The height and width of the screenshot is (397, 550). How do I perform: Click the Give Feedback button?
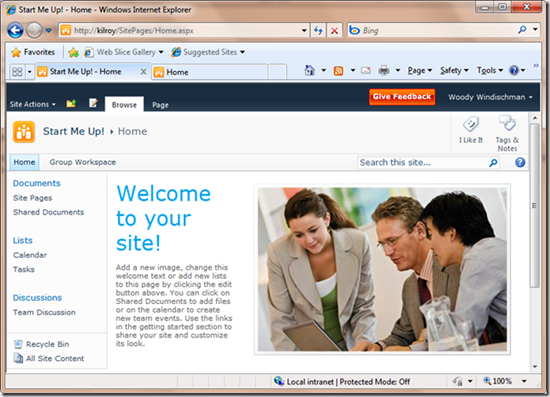[x=402, y=97]
